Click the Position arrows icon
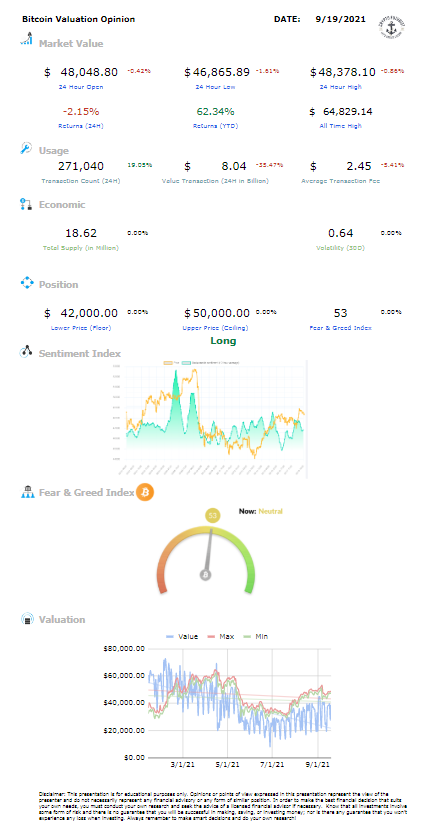The width and height of the screenshot is (437, 838). (x=26, y=283)
